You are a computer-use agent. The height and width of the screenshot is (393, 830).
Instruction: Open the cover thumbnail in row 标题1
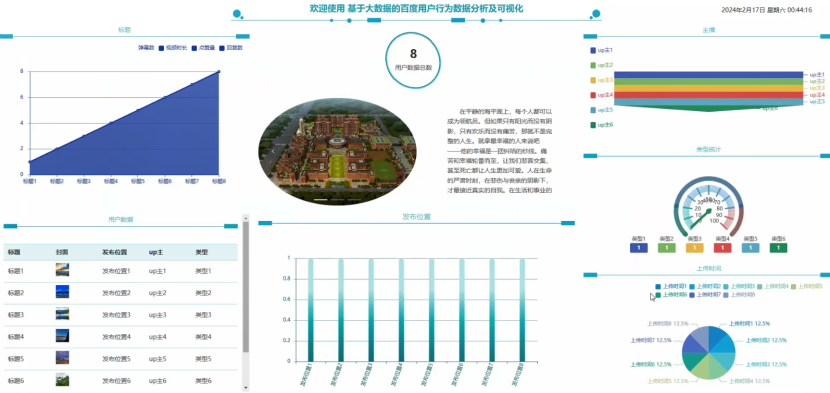(x=62, y=270)
